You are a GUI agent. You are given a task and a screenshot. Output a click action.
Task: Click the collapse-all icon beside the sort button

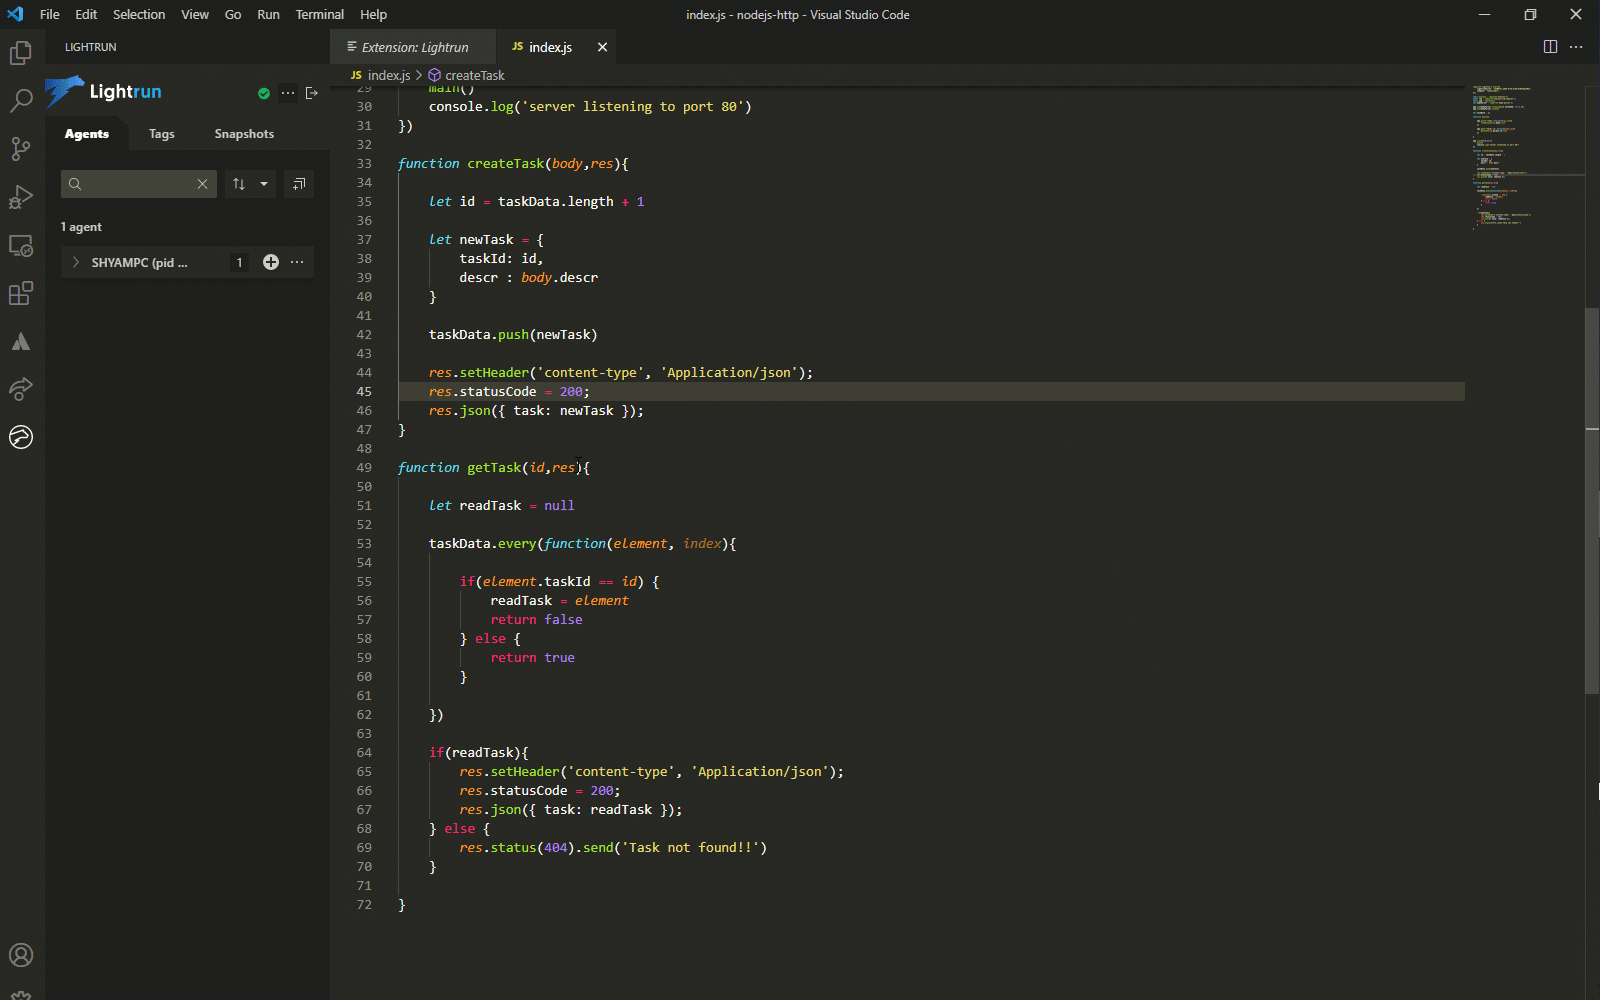point(299,184)
